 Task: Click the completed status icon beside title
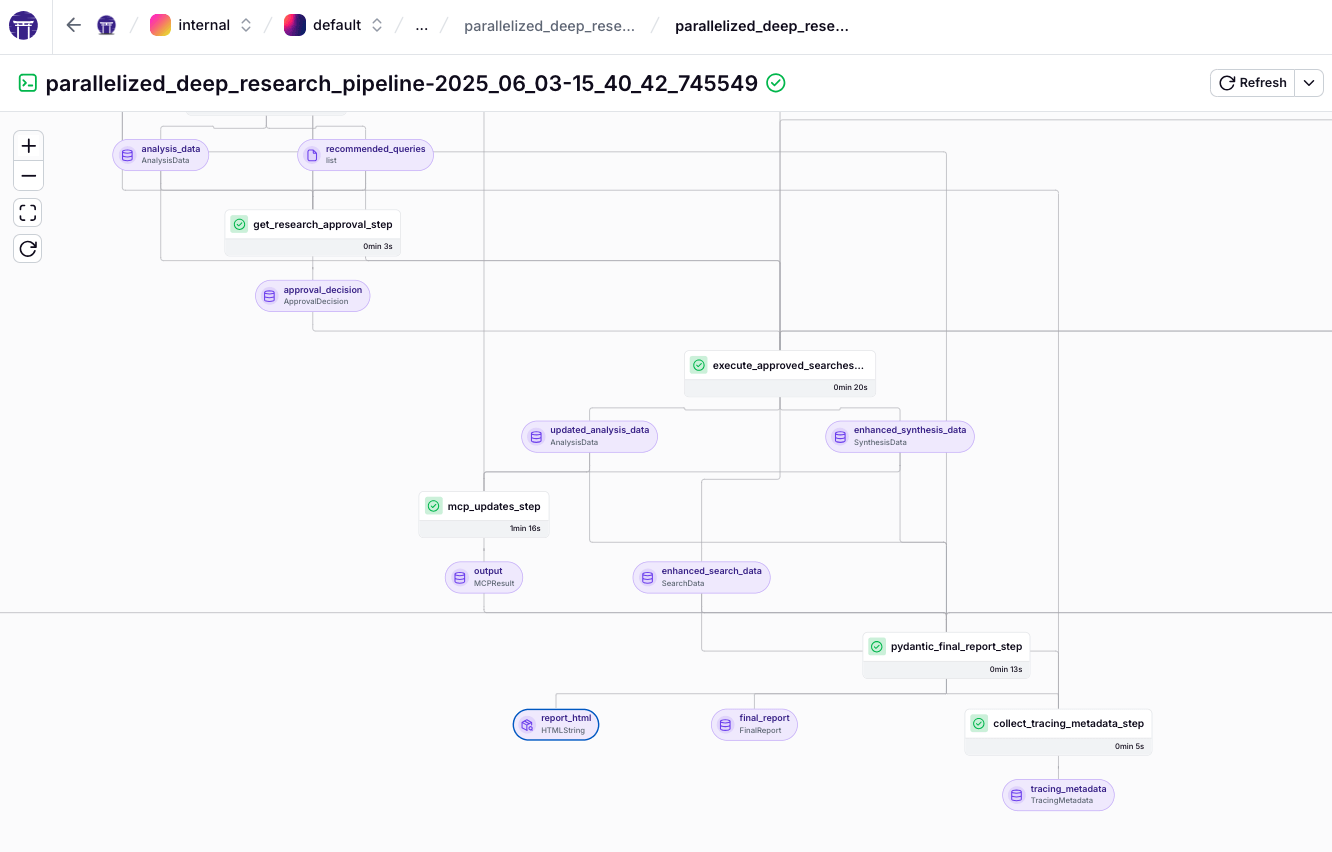pos(775,83)
